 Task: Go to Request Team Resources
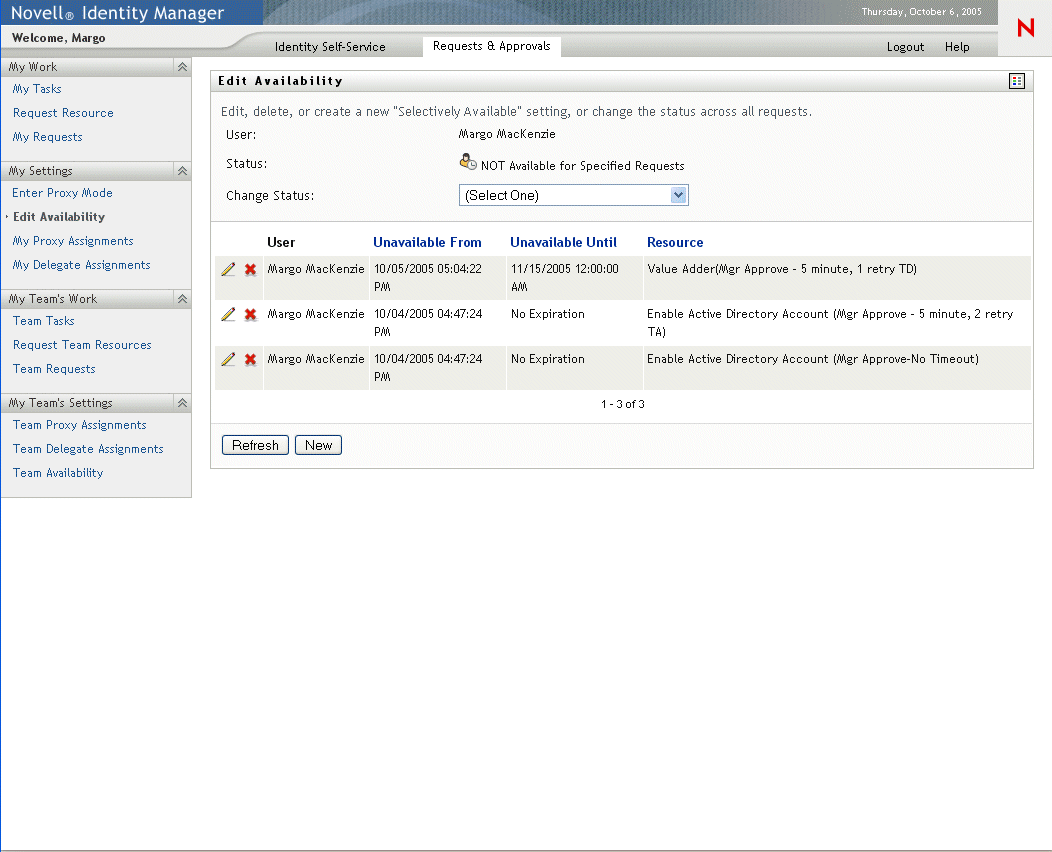click(82, 345)
